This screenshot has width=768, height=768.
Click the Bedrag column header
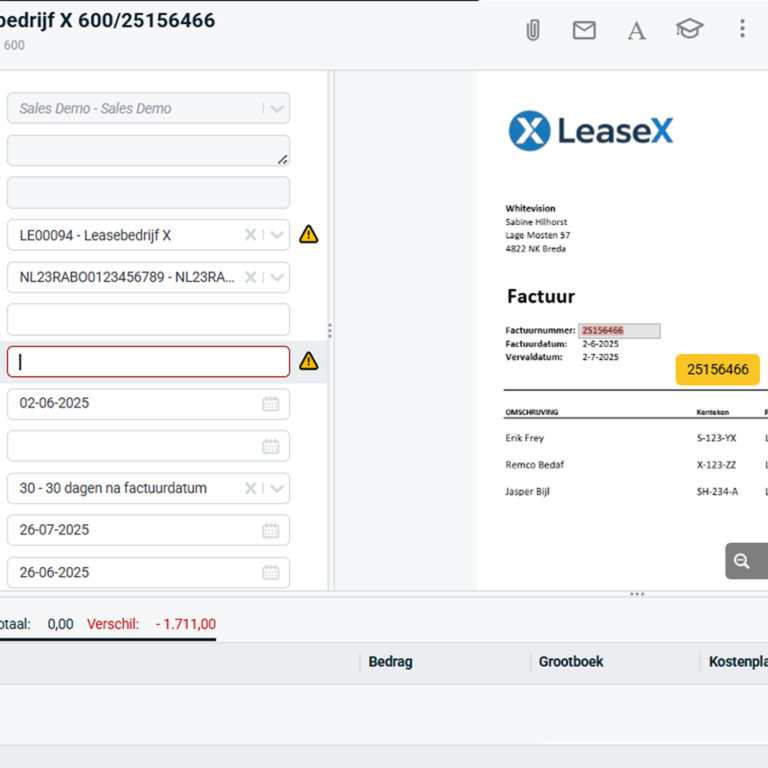pos(390,661)
